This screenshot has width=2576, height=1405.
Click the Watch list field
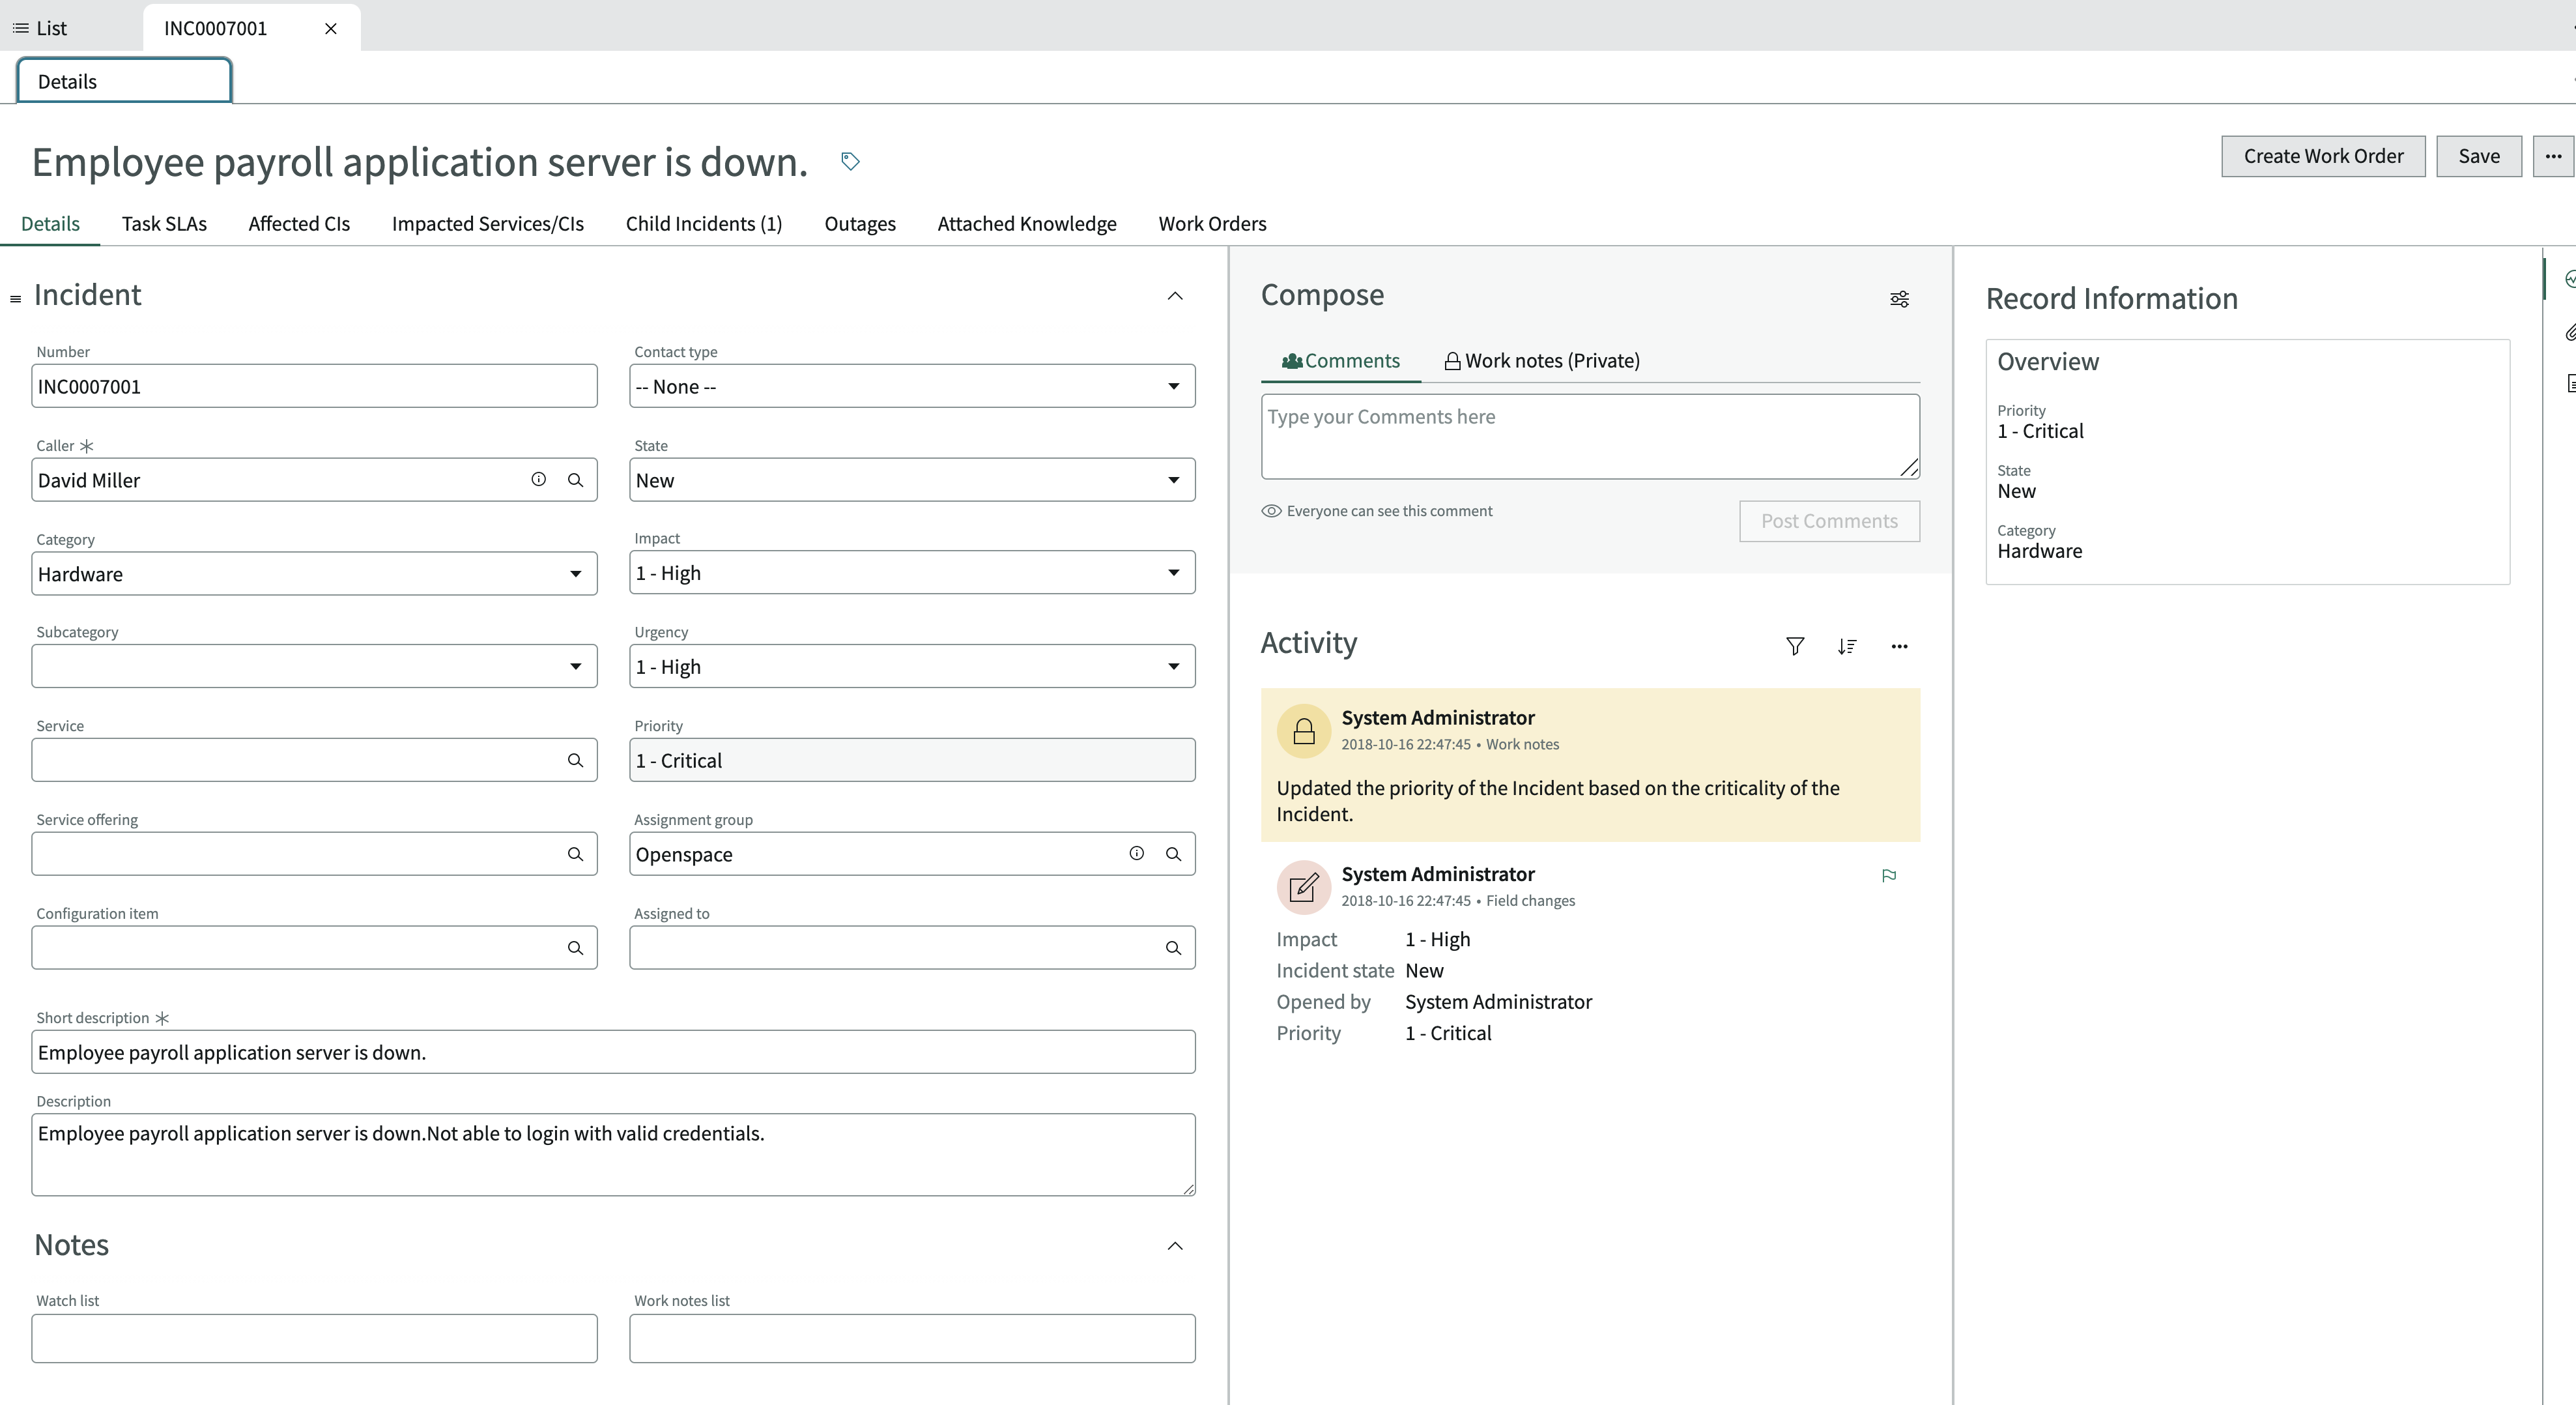click(314, 1338)
